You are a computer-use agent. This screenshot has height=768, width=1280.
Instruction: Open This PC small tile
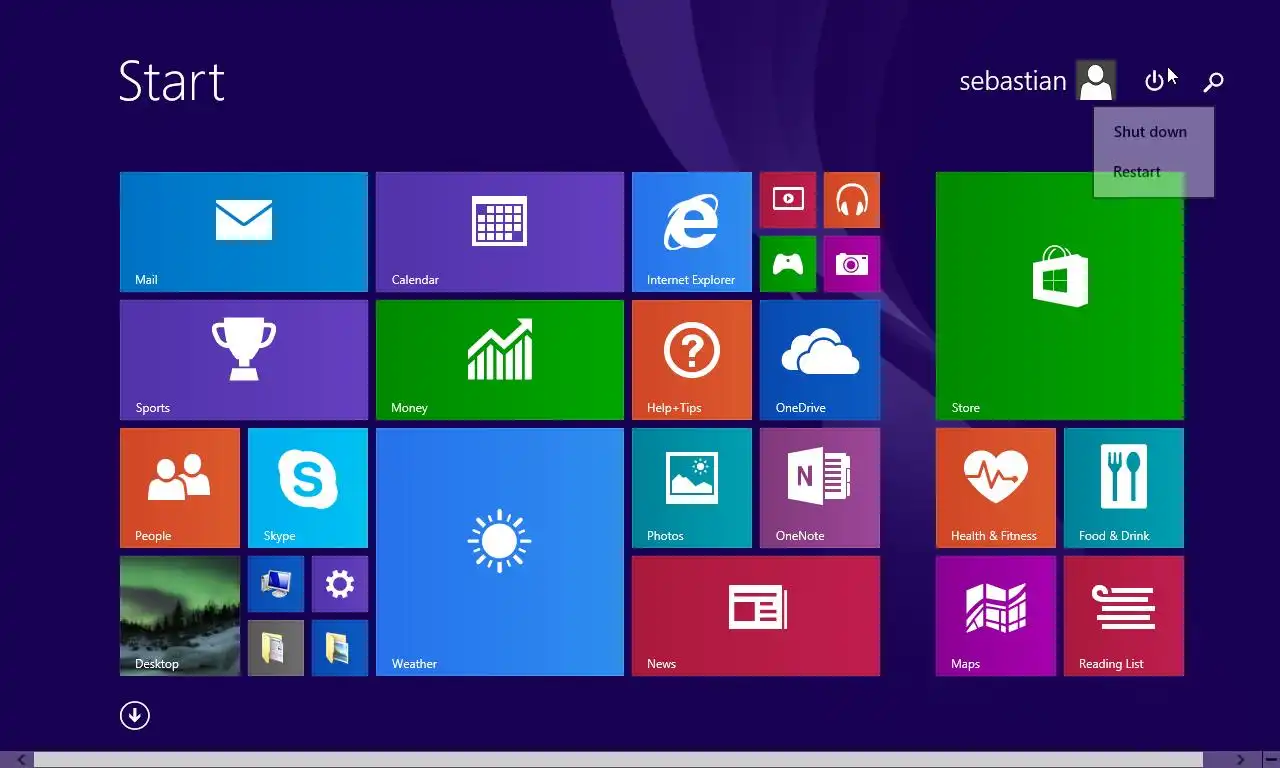[x=276, y=584]
